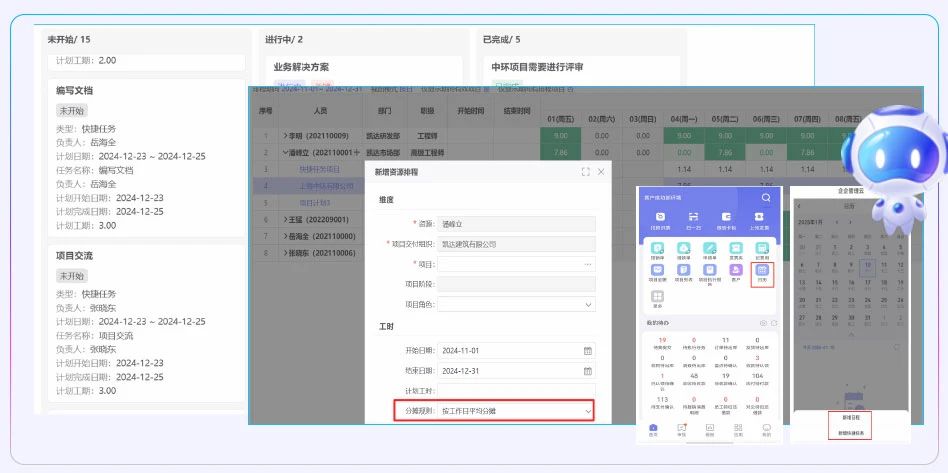Open date picker icon for 开始日期
Screen dimensions: 948x473
point(588,350)
